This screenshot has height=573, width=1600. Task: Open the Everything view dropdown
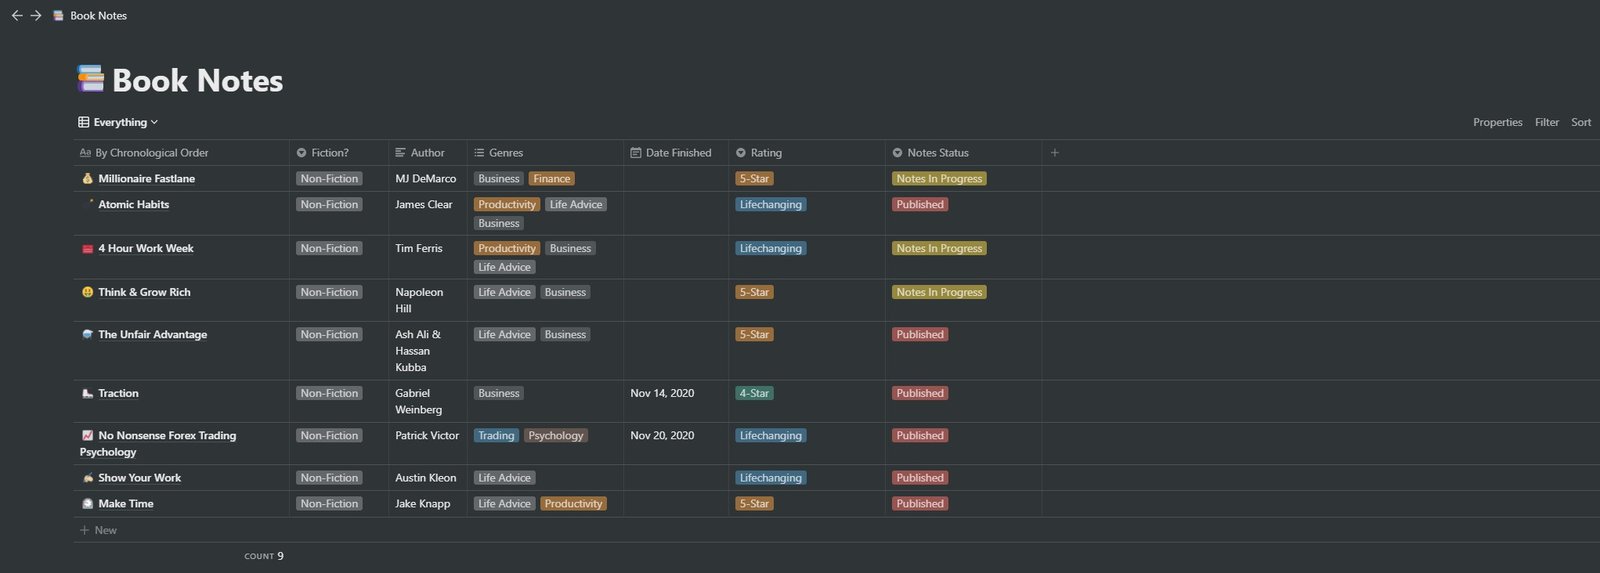click(x=118, y=122)
